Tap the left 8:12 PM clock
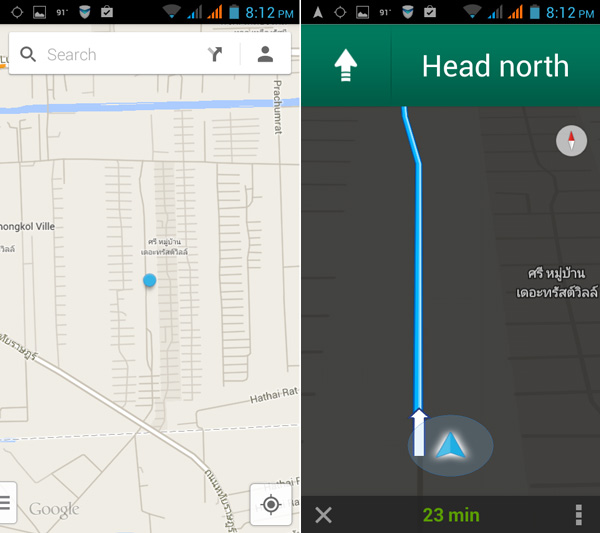Image resolution: width=600 pixels, height=533 pixels. [269, 13]
